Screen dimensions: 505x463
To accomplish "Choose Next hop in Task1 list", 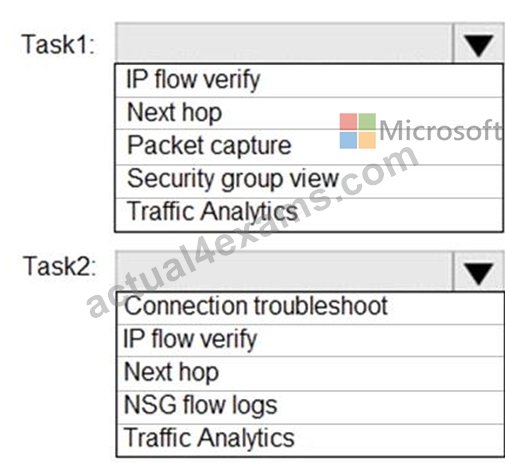I will [309, 113].
